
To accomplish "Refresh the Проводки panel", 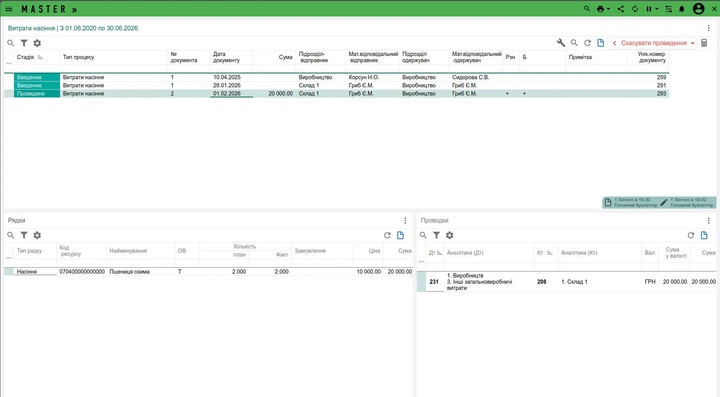I will pyautogui.click(x=691, y=235).
